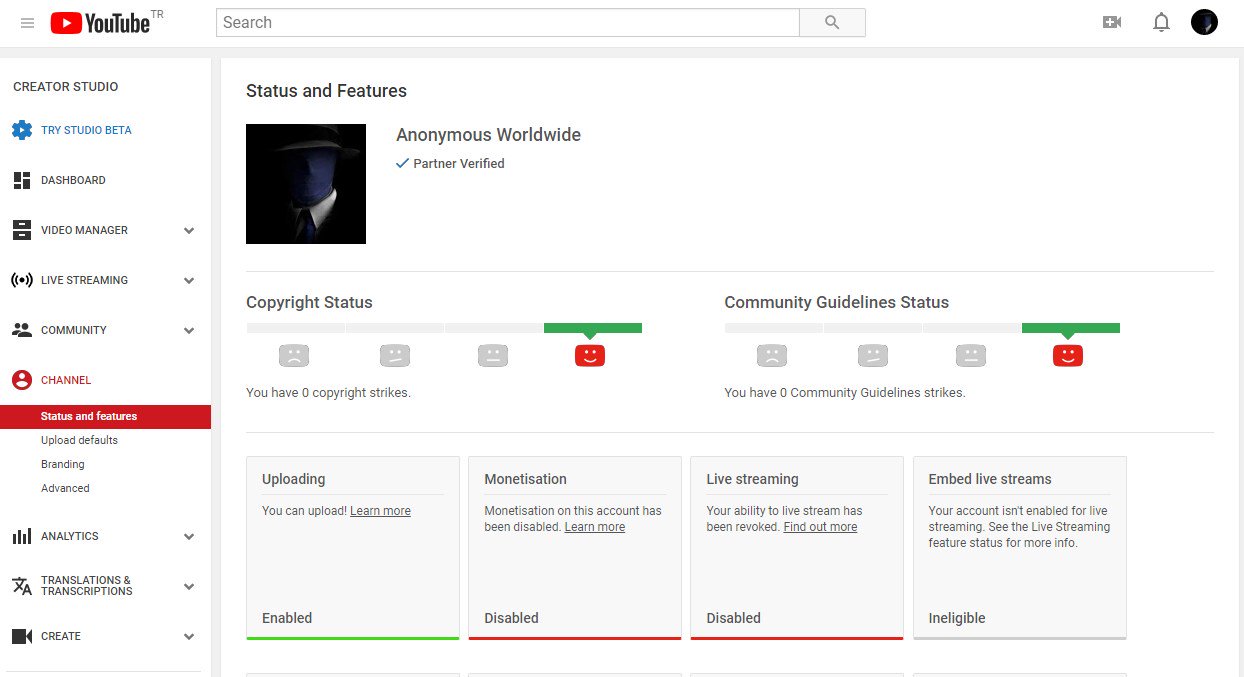The width and height of the screenshot is (1244, 677).
Task: Open the account avatar menu
Action: coord(1204,22)
